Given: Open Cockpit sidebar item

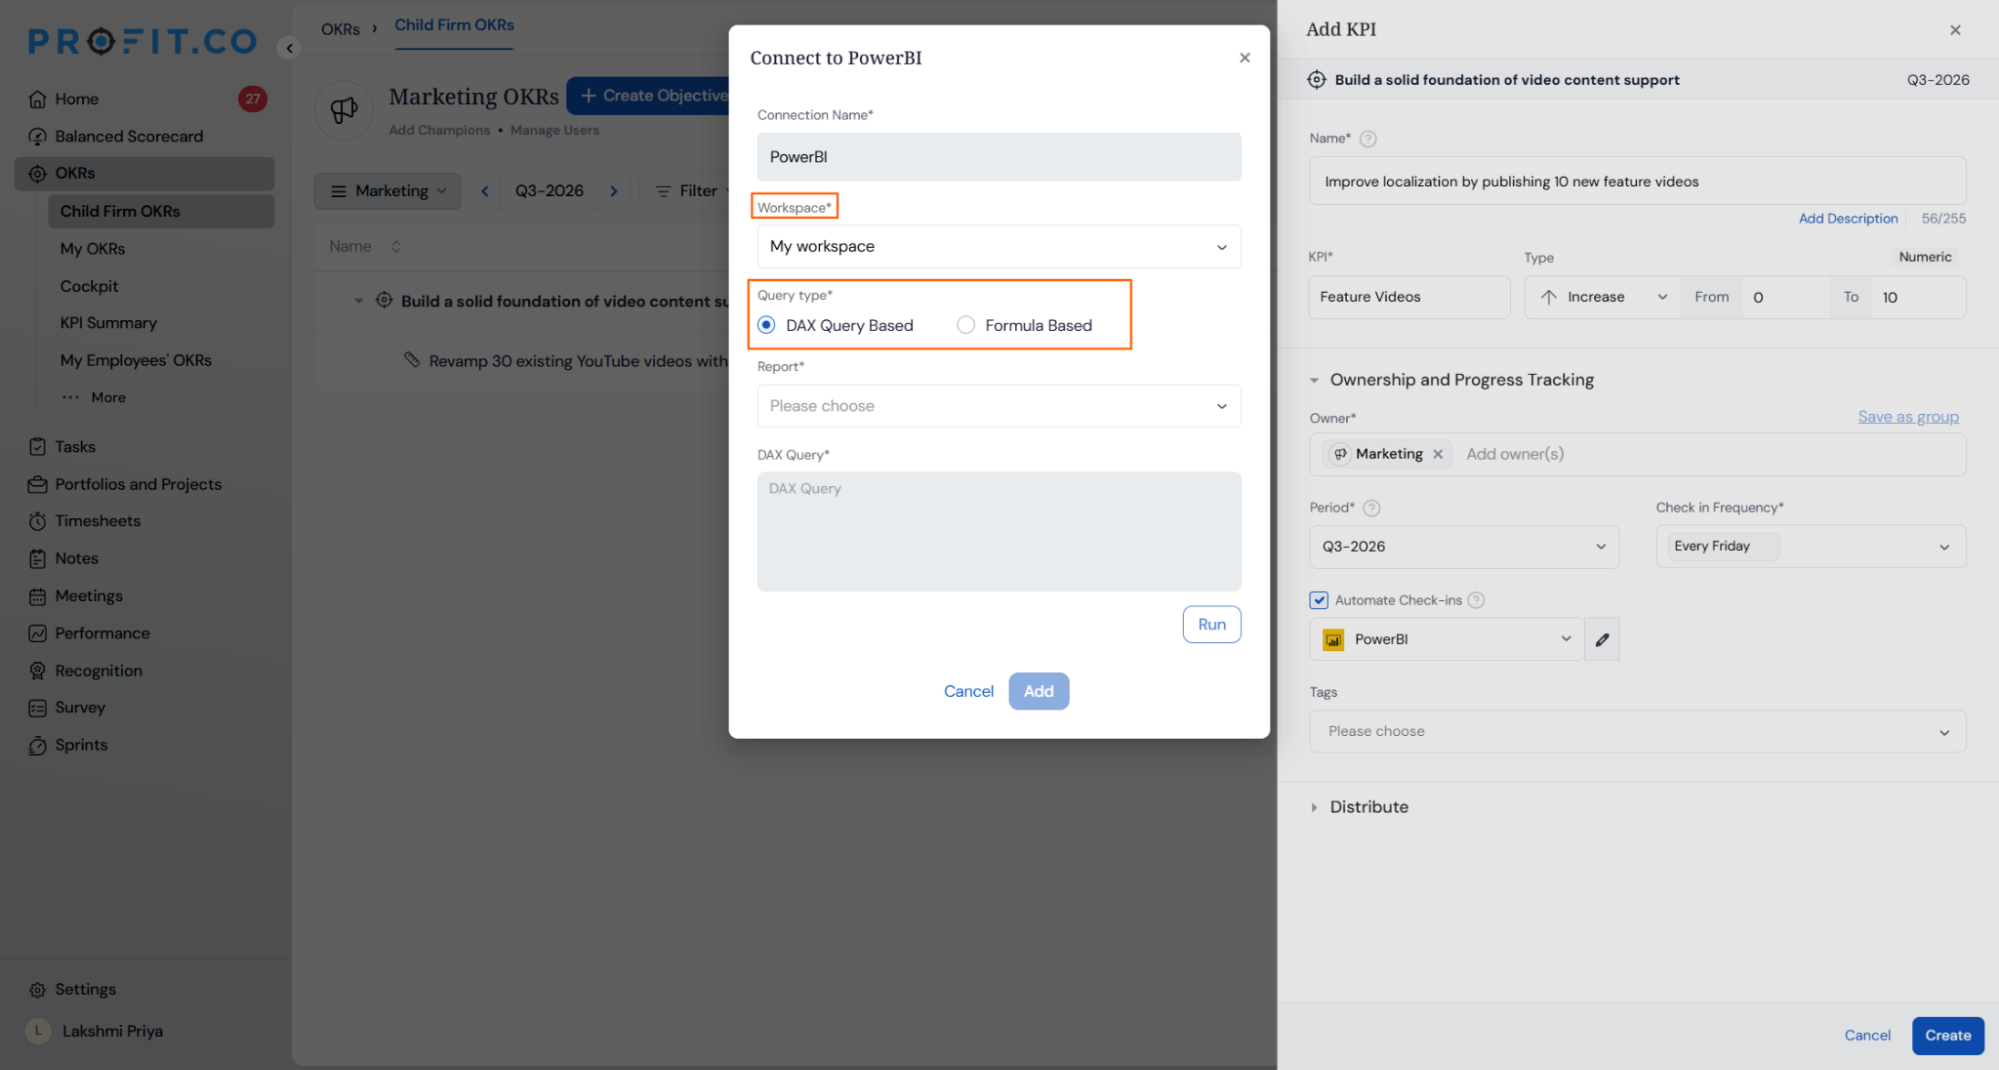Looking at the screenshot, I should (x=89, y=286).
